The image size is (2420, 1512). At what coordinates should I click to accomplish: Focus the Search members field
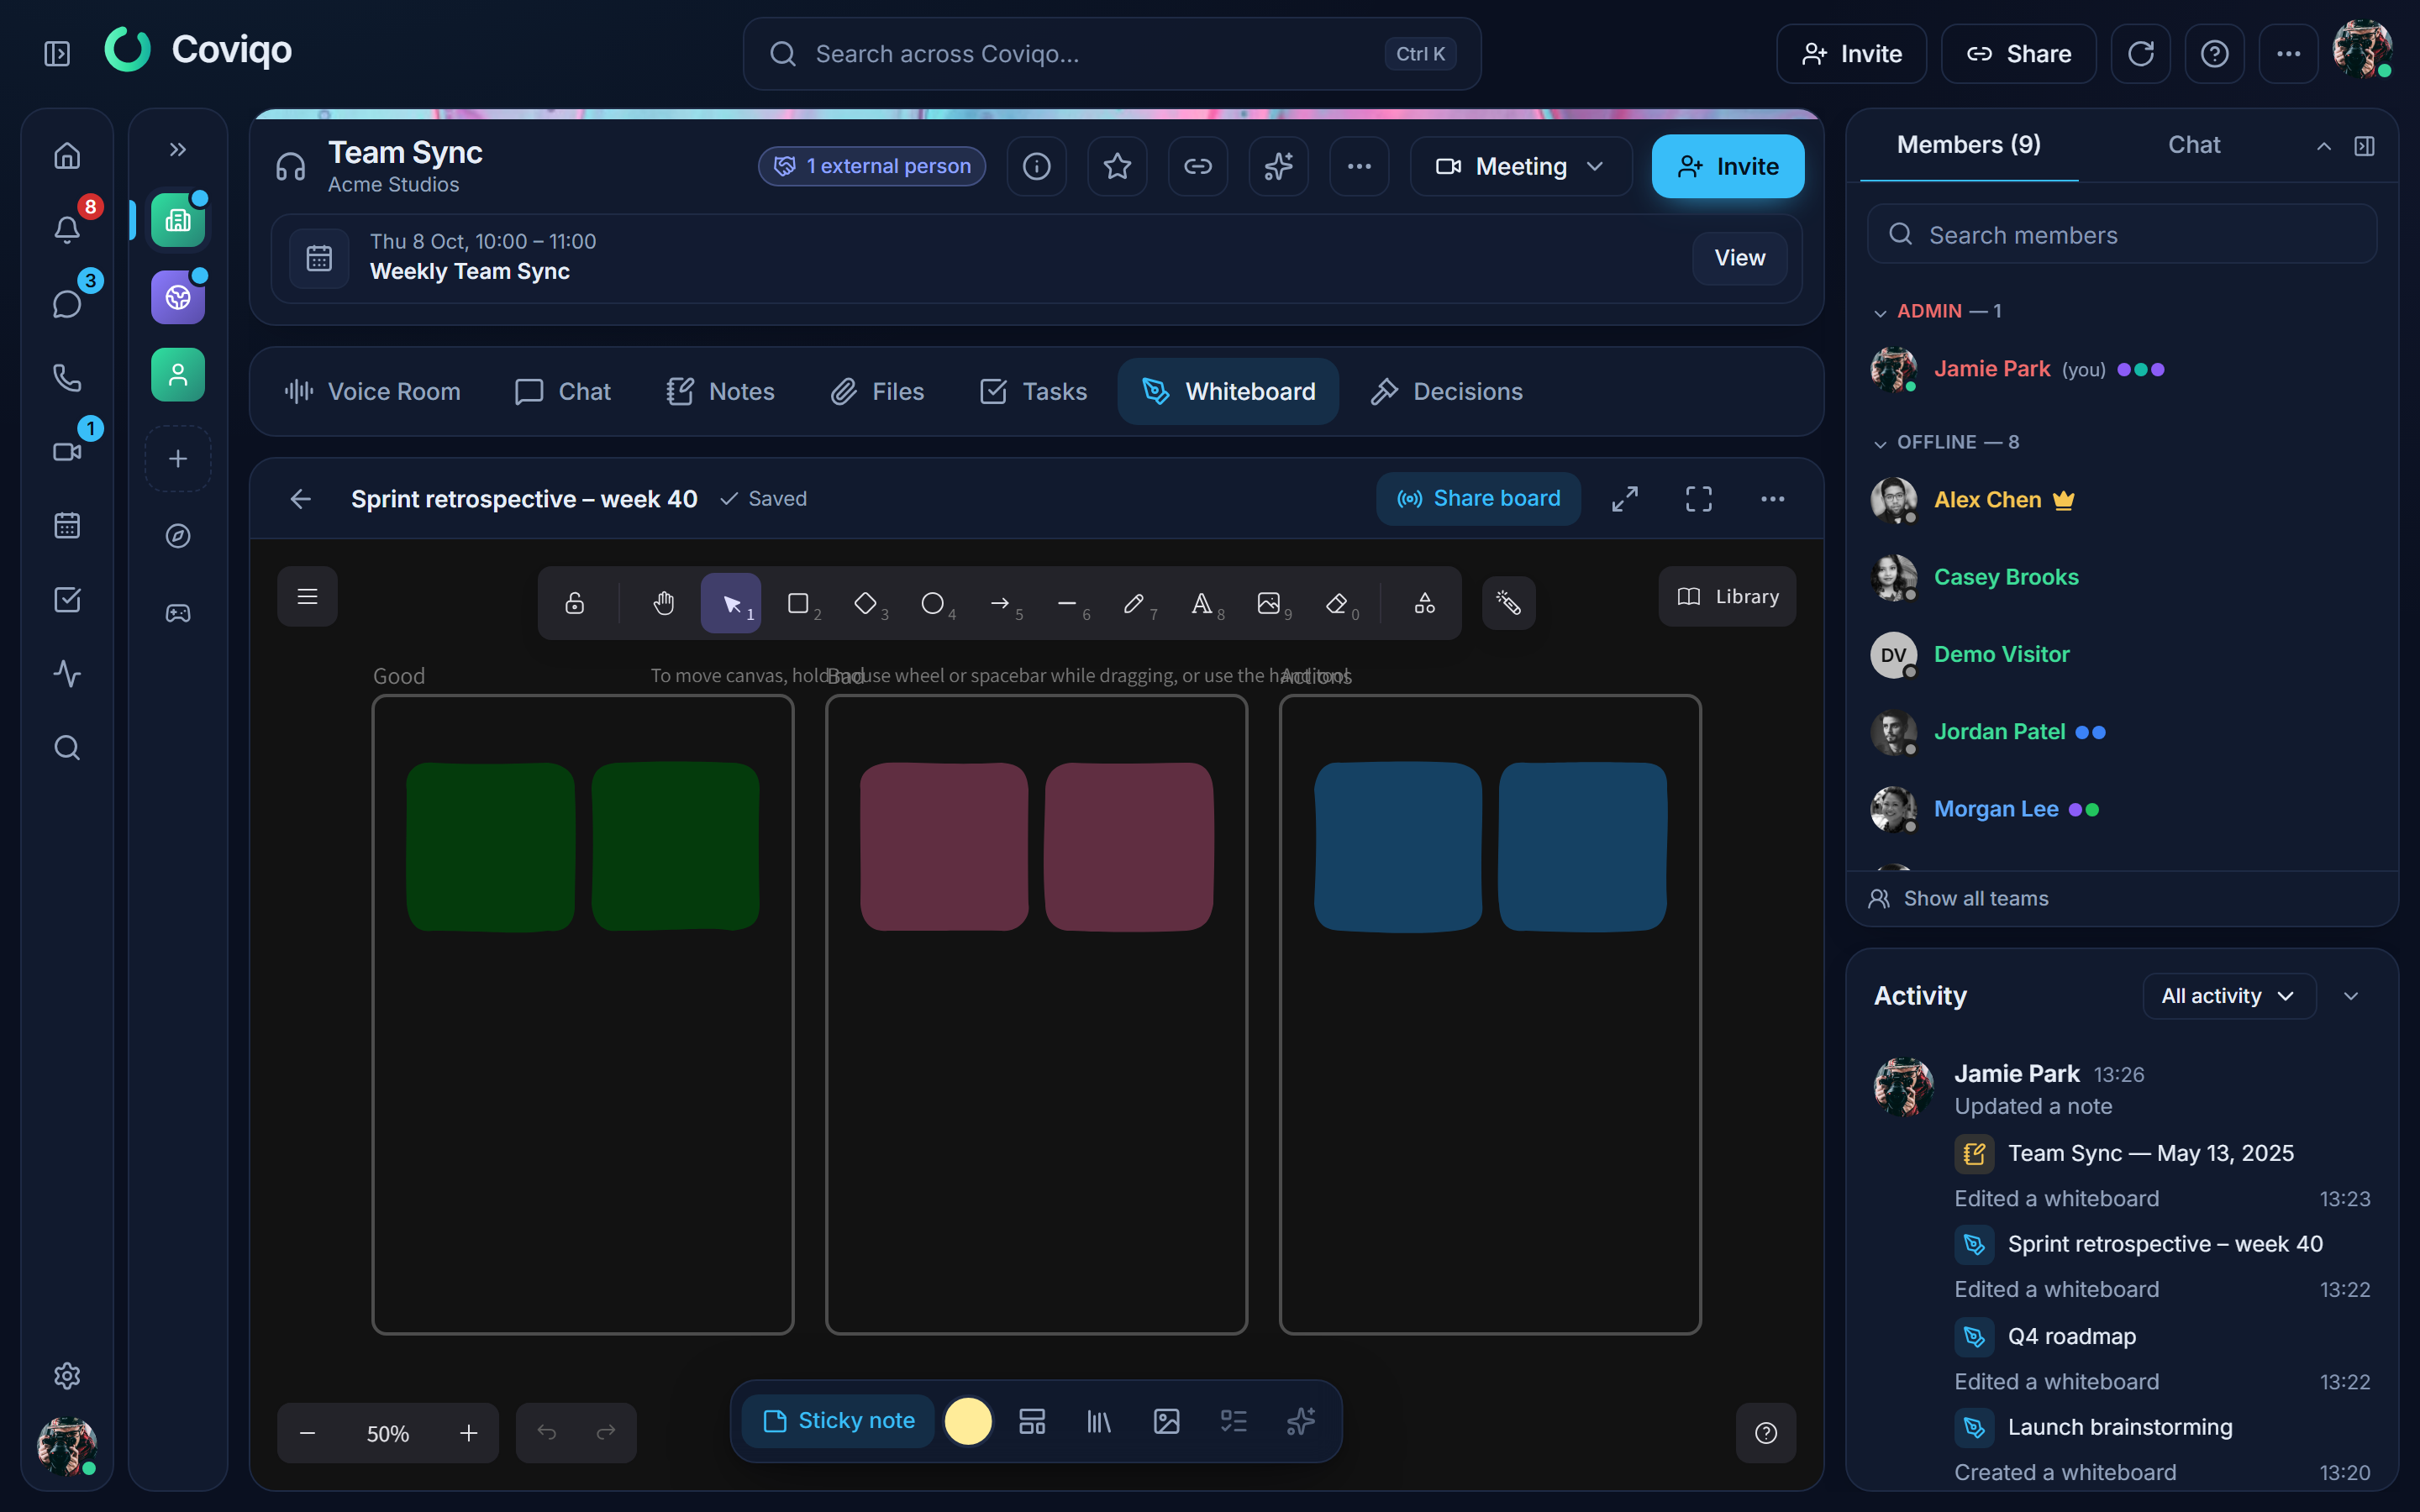coord(2122,234)
